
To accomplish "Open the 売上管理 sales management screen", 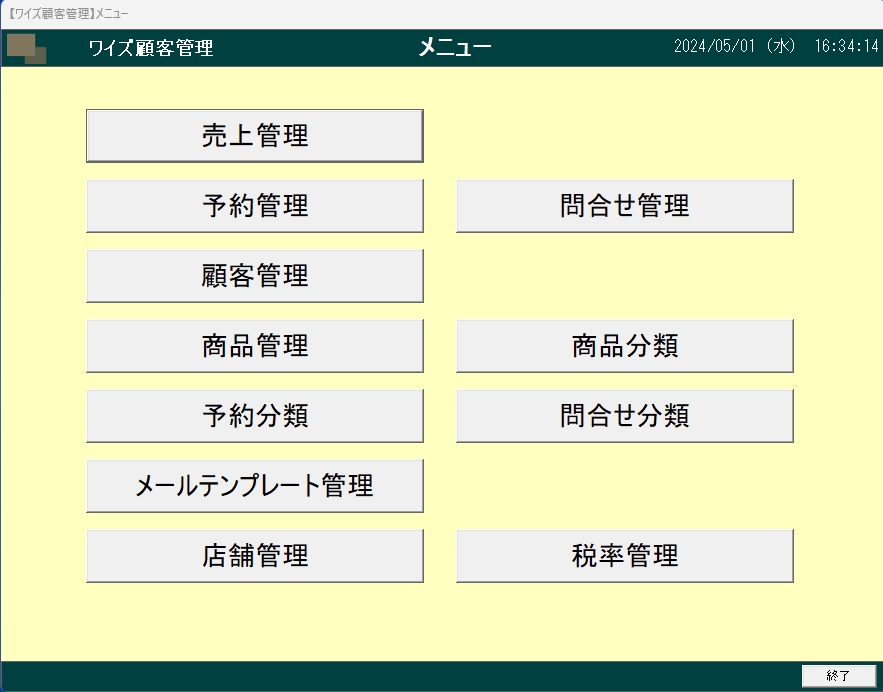I will [x=255, y=136].
